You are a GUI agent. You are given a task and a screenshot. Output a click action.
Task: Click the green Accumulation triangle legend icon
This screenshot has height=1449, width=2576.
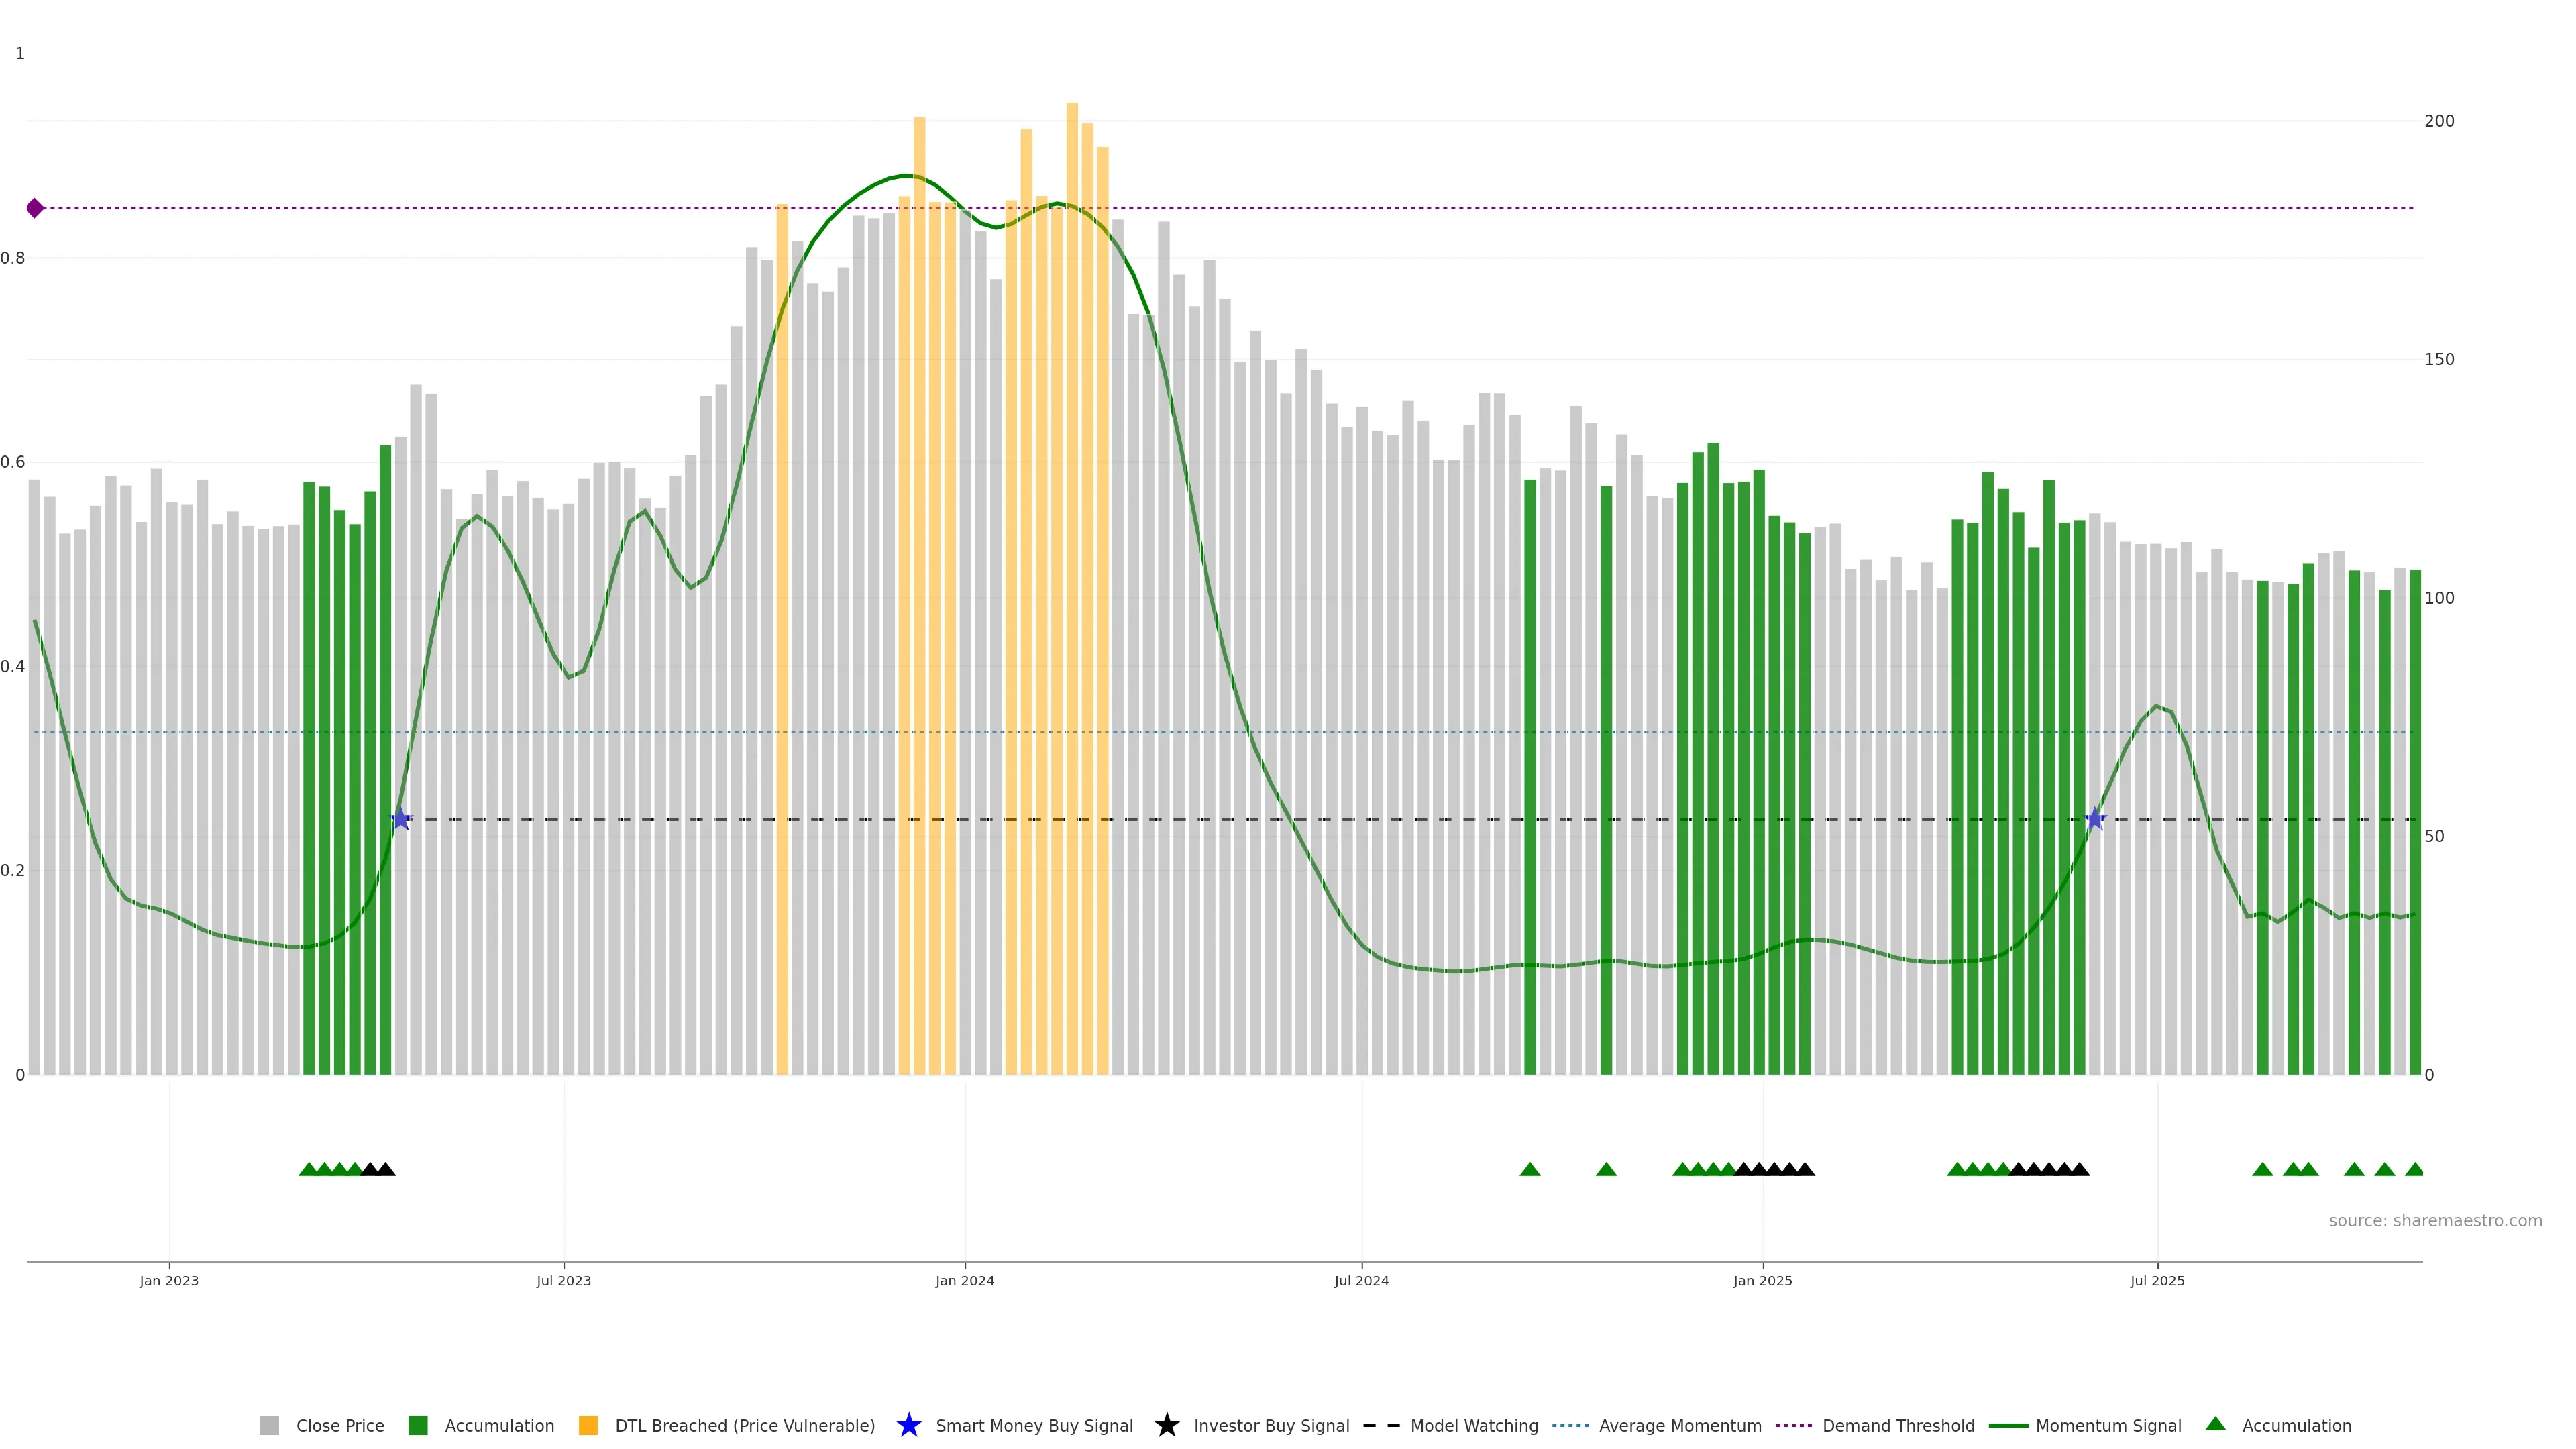(x=2215, y=1424)
